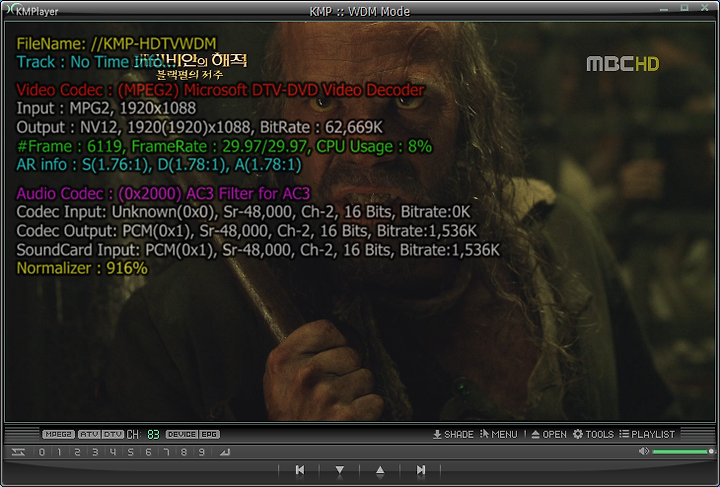
Task: Go channel down with down triangle
Action: click(x=340, y=470)
